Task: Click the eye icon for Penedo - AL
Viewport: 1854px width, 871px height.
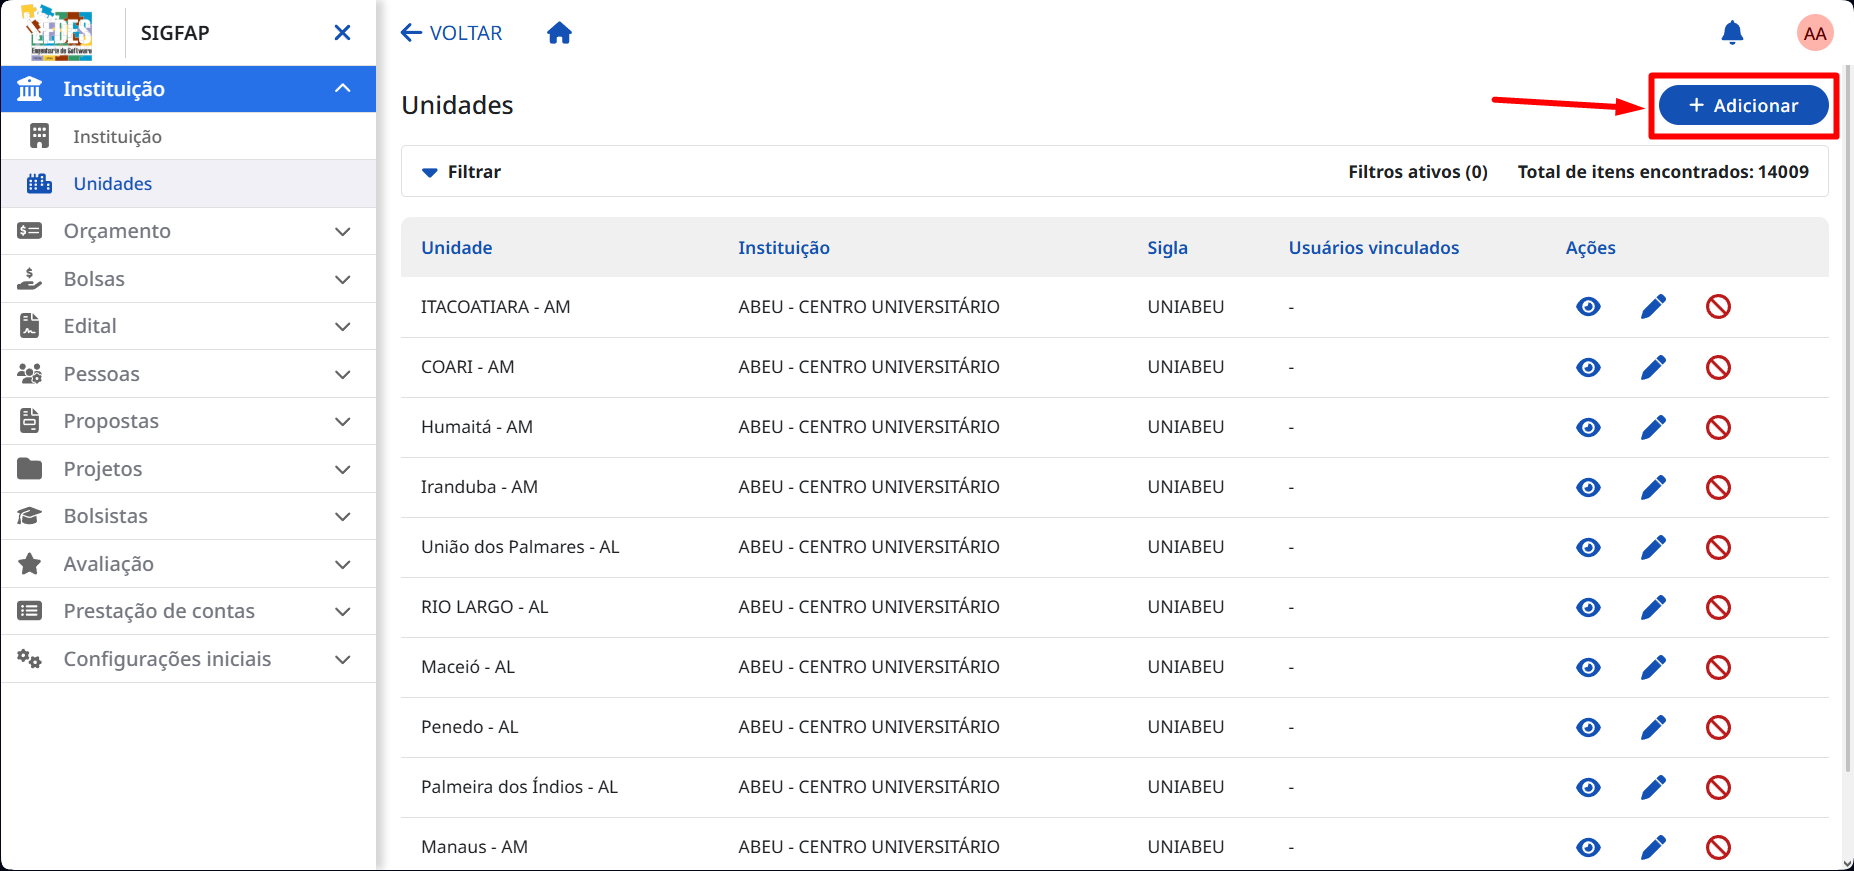Action: (1588, 727)
